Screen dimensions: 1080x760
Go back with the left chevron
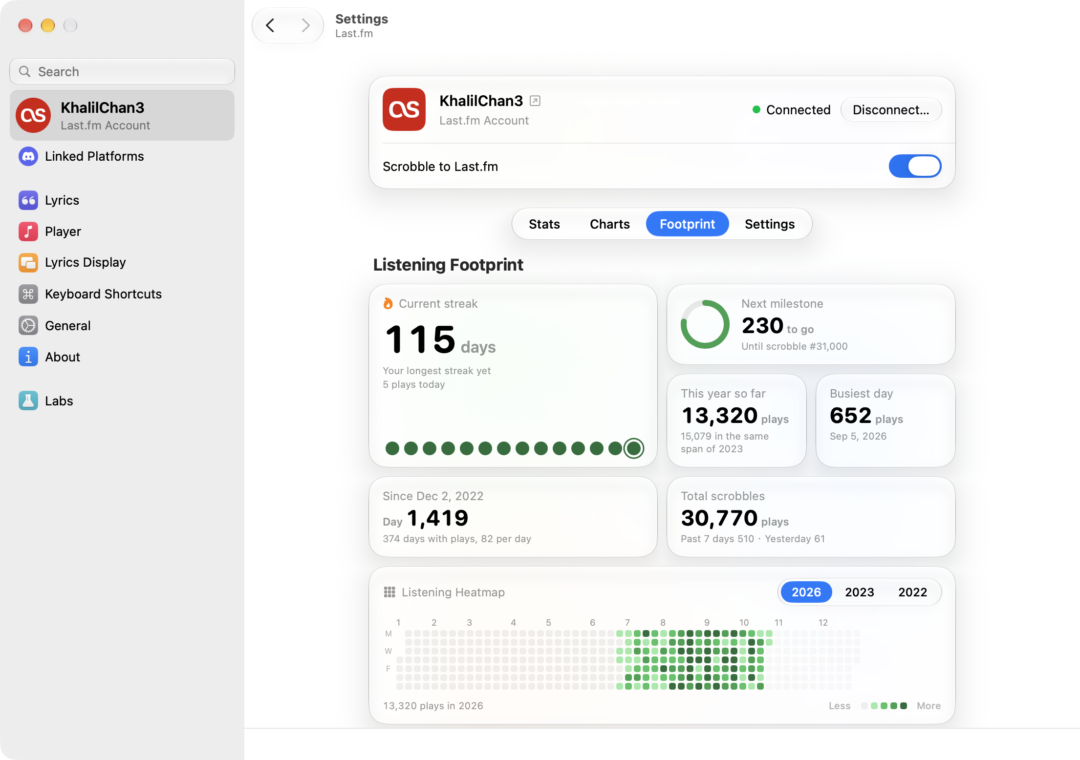click(x=270, y=25)
